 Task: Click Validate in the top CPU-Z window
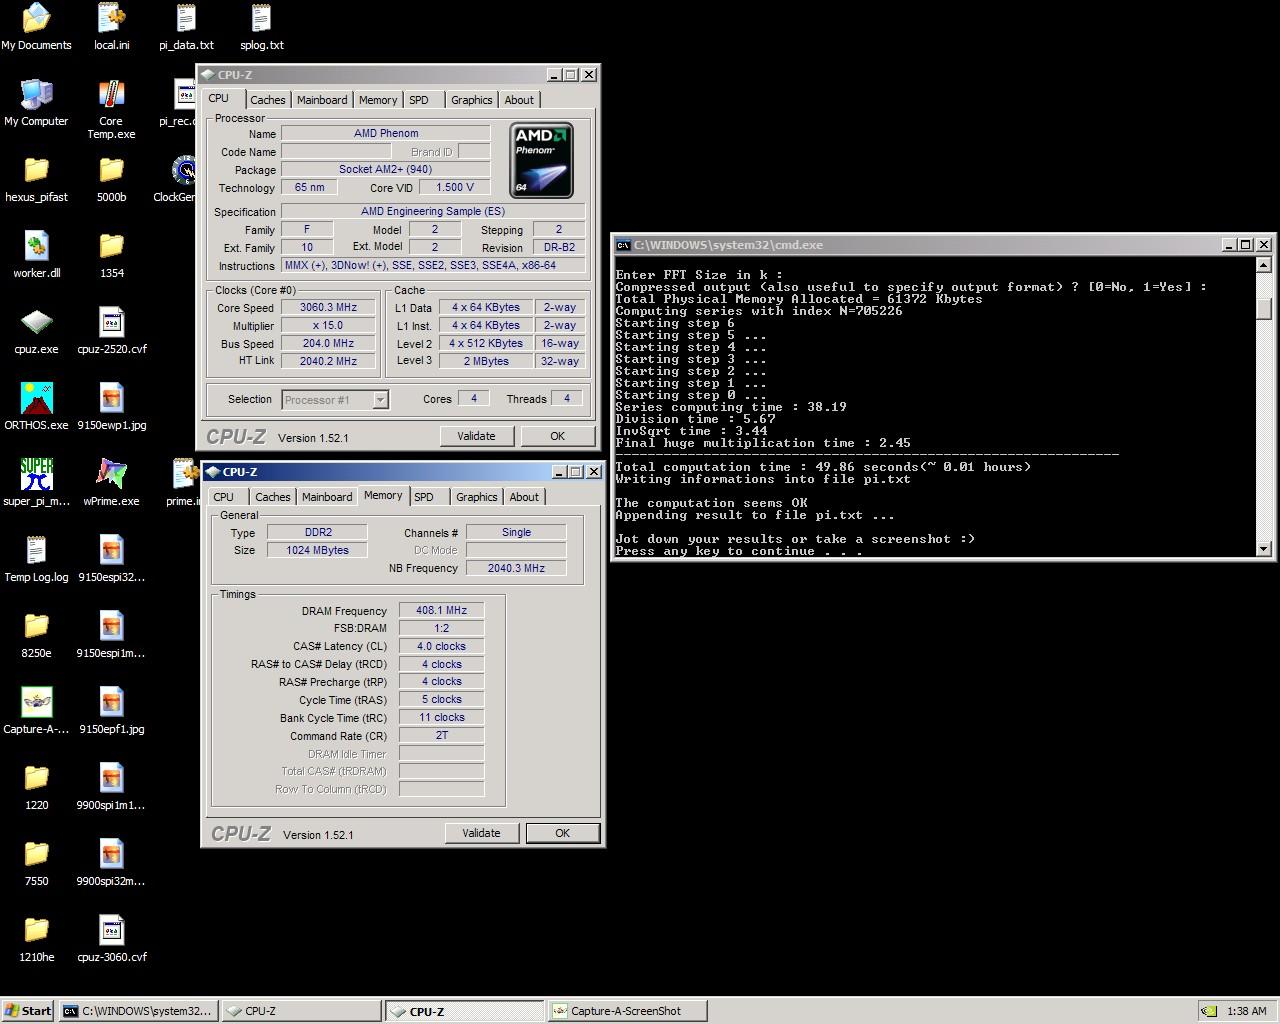tap(476, 436)
